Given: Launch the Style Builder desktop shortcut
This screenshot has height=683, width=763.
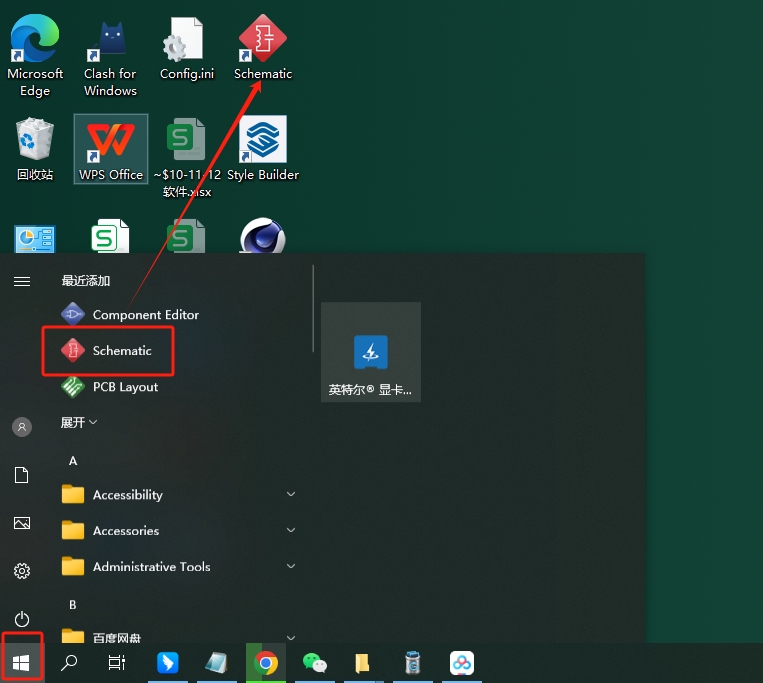Looking at the screenshot, I should point(263,149).
